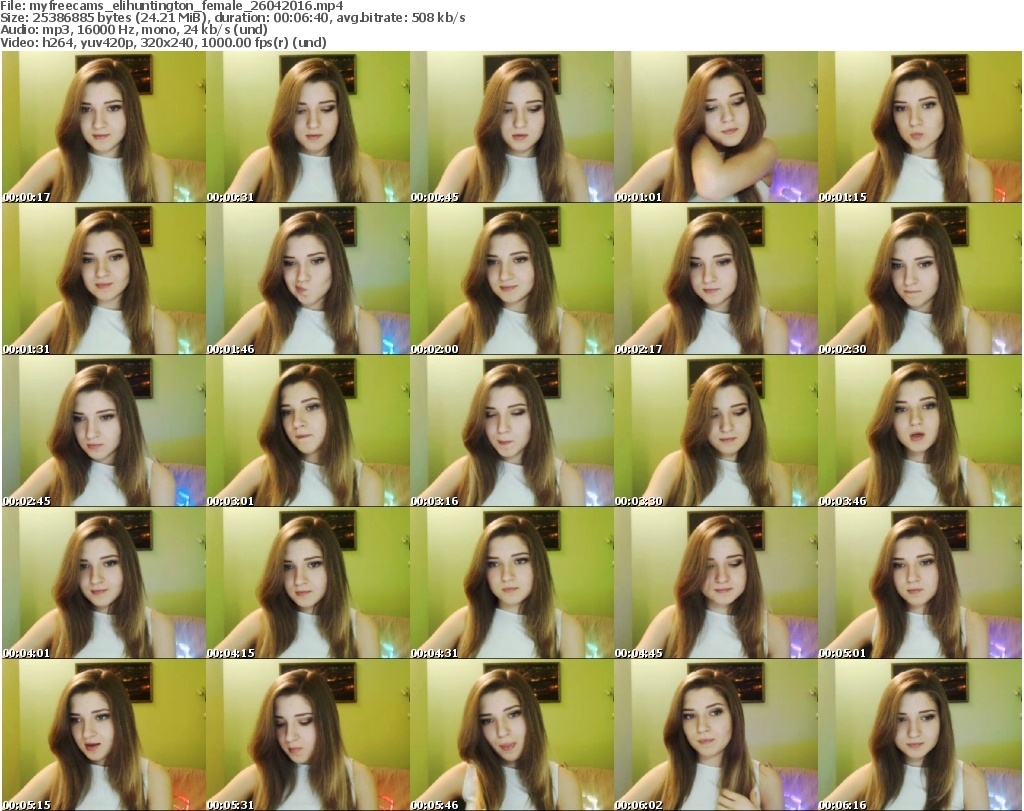
Task: Select the thumbnail stamped 00:03:01
Action: point(308,431)
